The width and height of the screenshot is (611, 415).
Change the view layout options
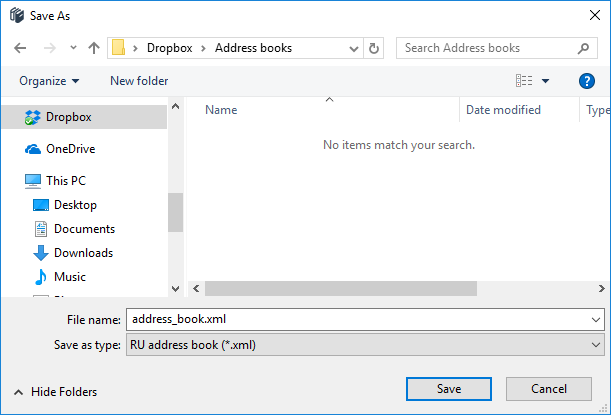tap(532, 81)
